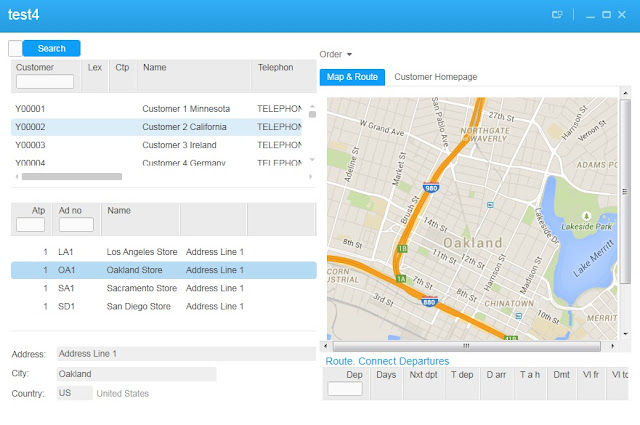This screenshot has width=640, height=425.
Task: Click the I-880 highway shield on map
Action: click(x=429, y=302)
